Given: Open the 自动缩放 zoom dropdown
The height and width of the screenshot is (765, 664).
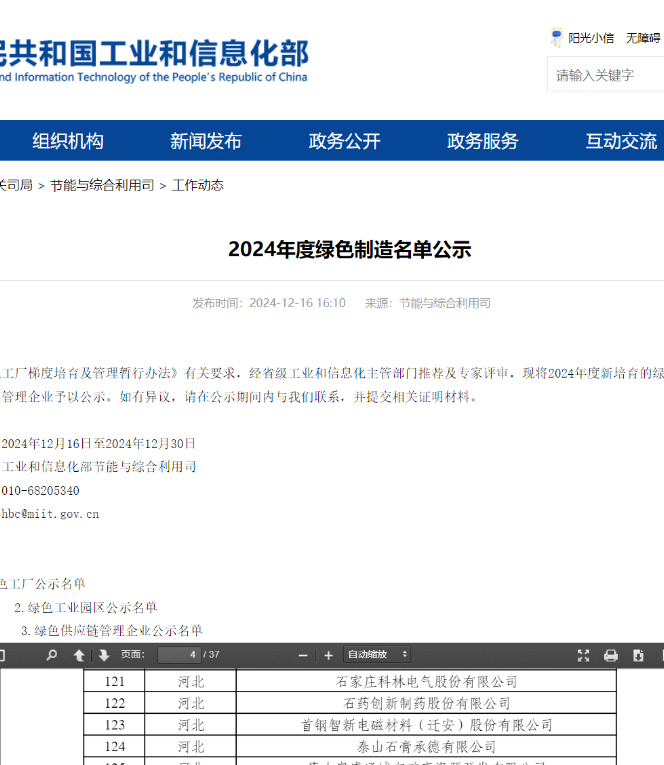Looking at the screenshot, I should (376, 655).
